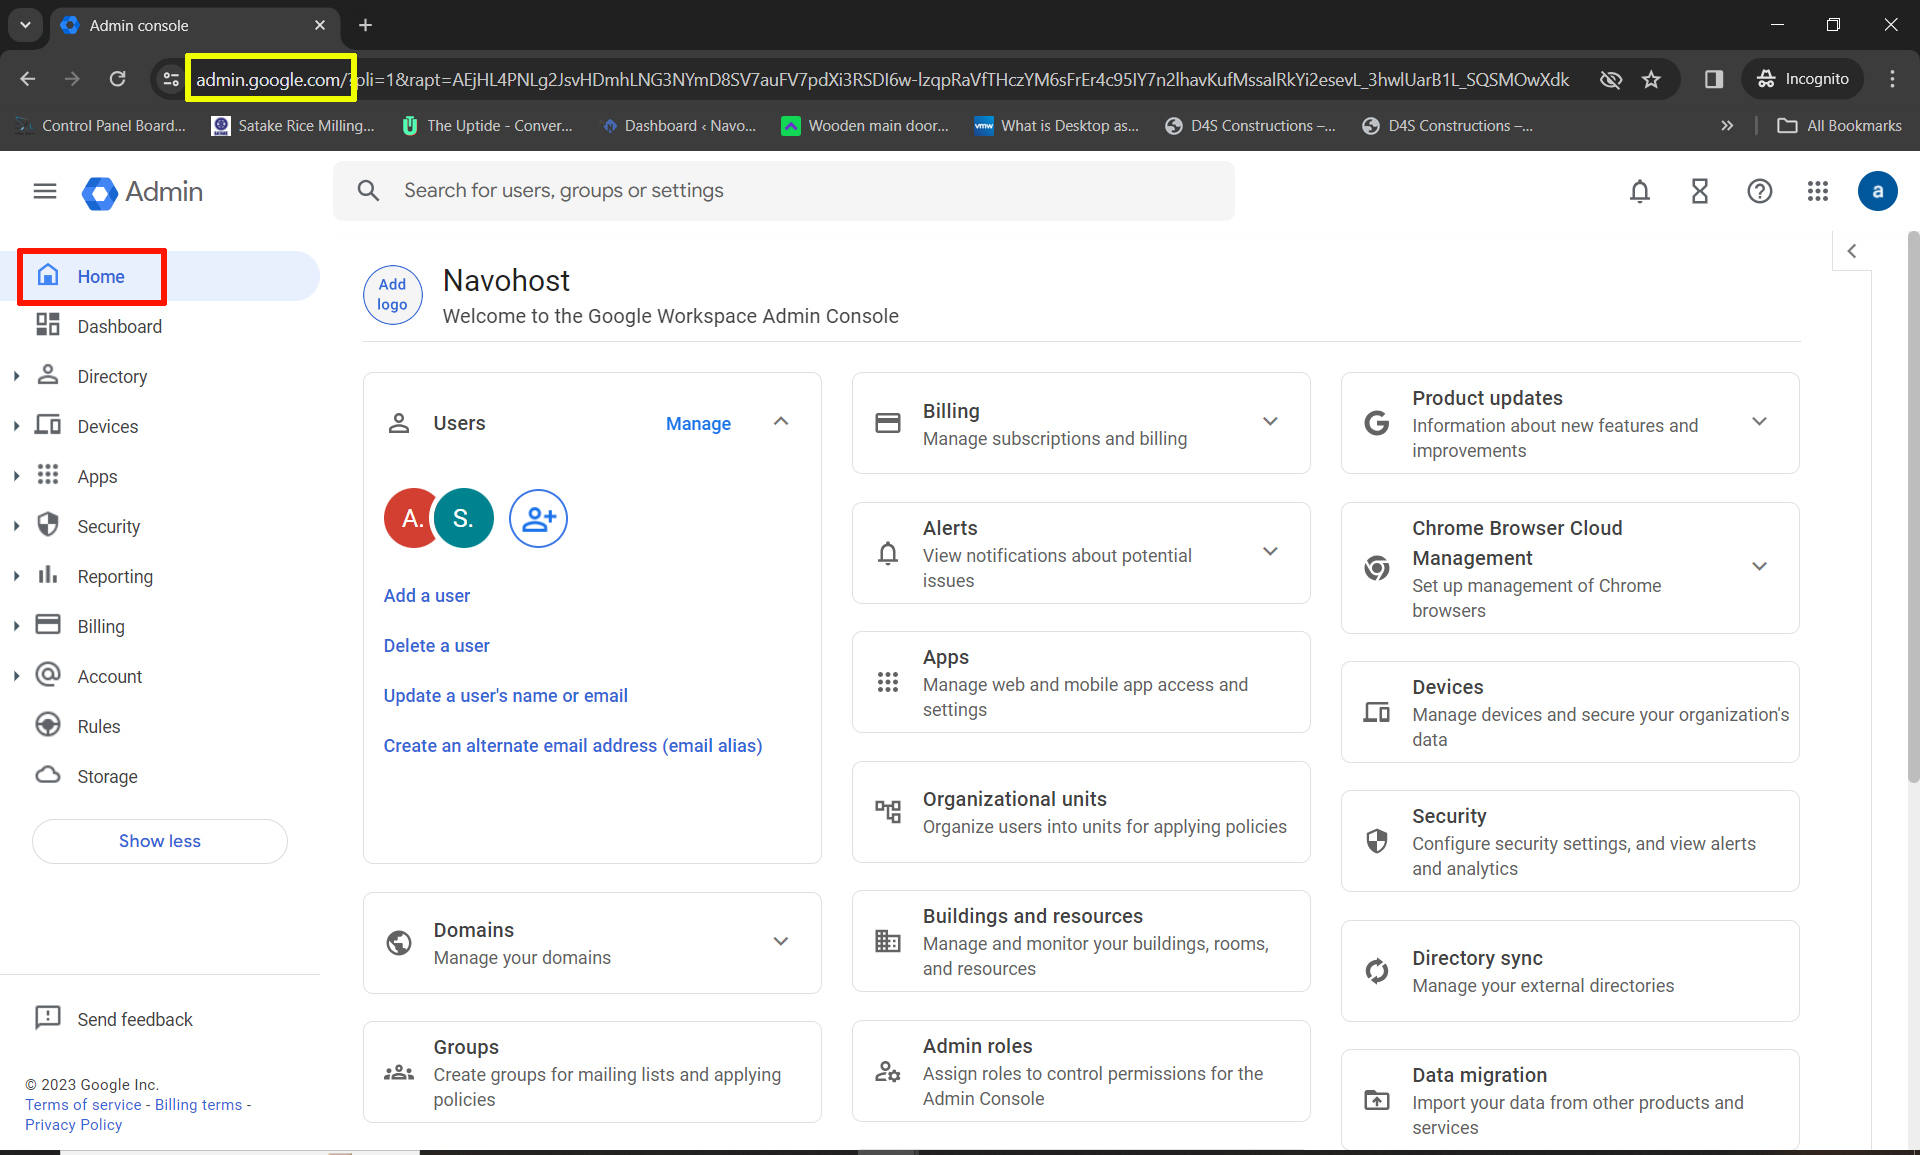Go back to previous page
The image size is (1920, 1155).
[28, 79]
